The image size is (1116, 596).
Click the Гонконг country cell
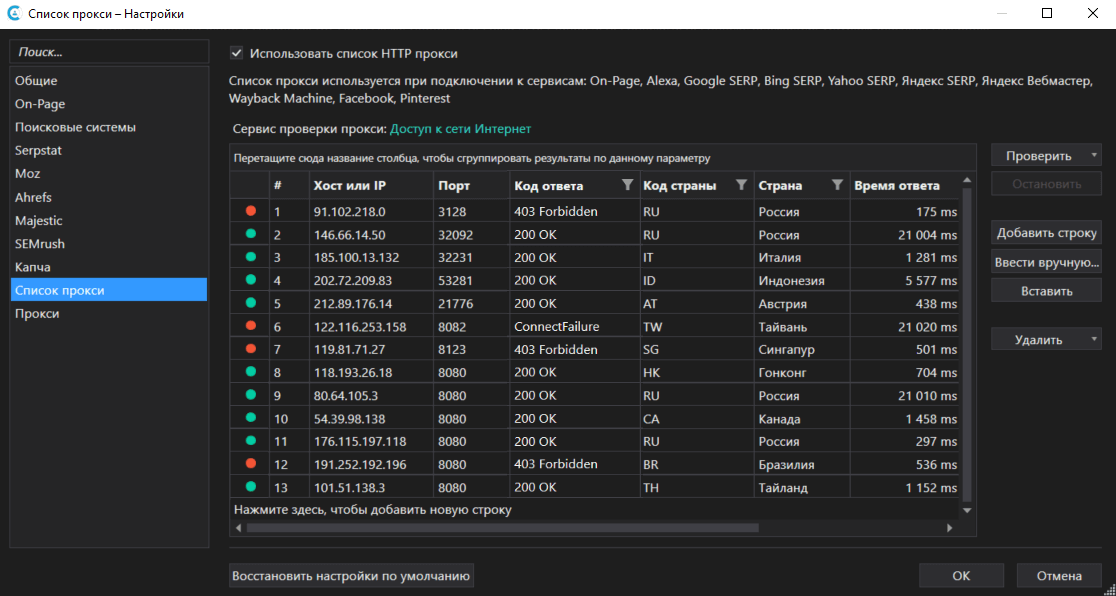(801, 373)
